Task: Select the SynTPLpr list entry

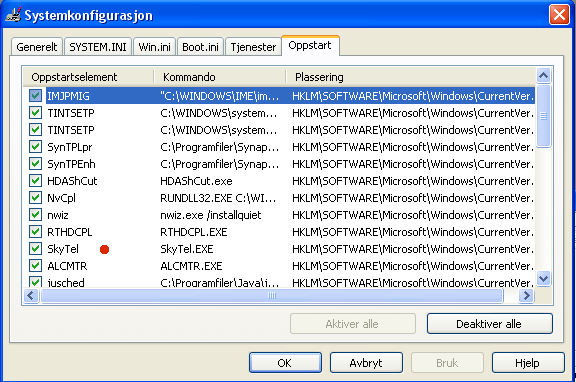Action: click(70, 147)
